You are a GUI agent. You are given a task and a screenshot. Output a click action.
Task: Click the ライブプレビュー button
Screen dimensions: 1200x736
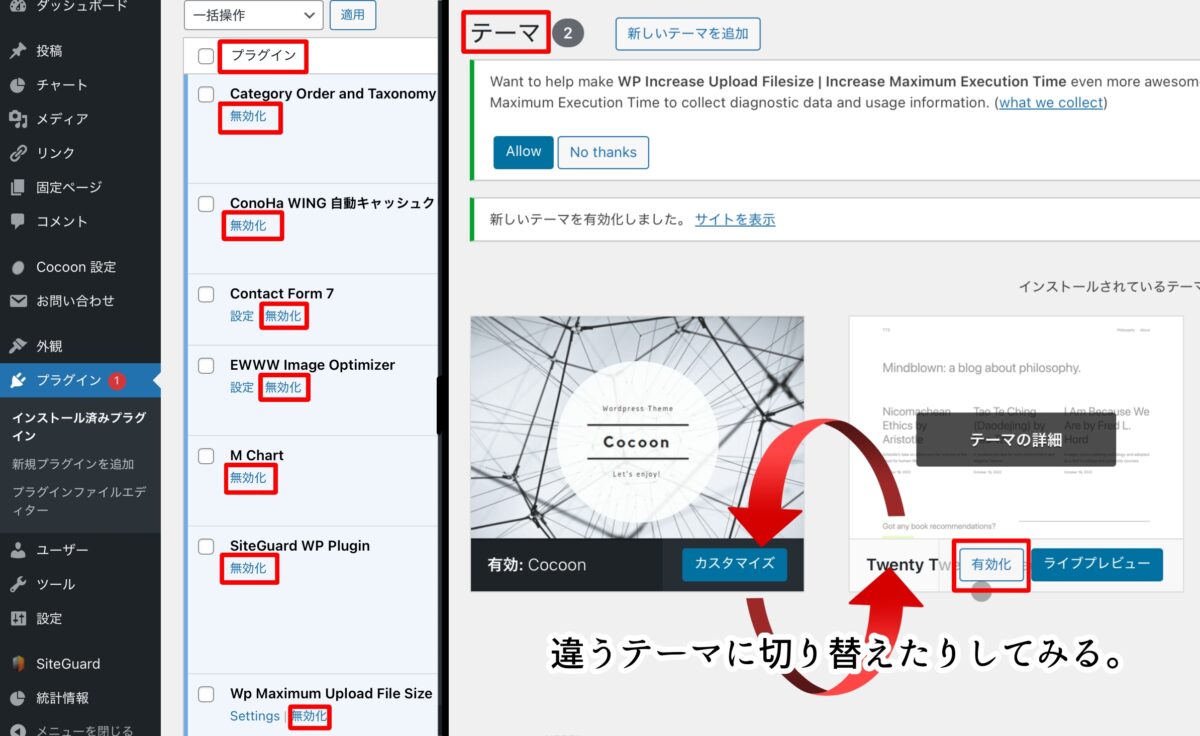[1097, 564]
